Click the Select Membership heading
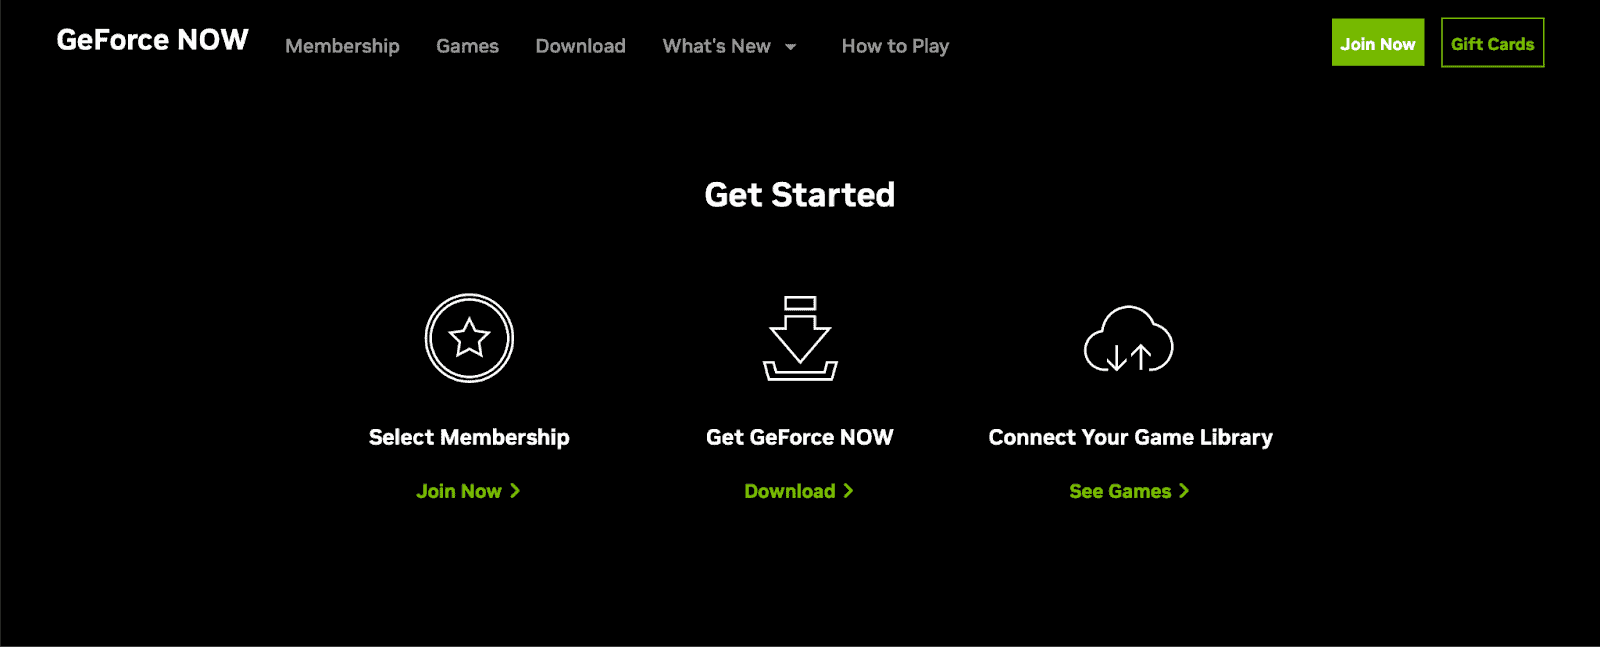Viewport: 1600px width, 647px height. [x=469, y=437]
